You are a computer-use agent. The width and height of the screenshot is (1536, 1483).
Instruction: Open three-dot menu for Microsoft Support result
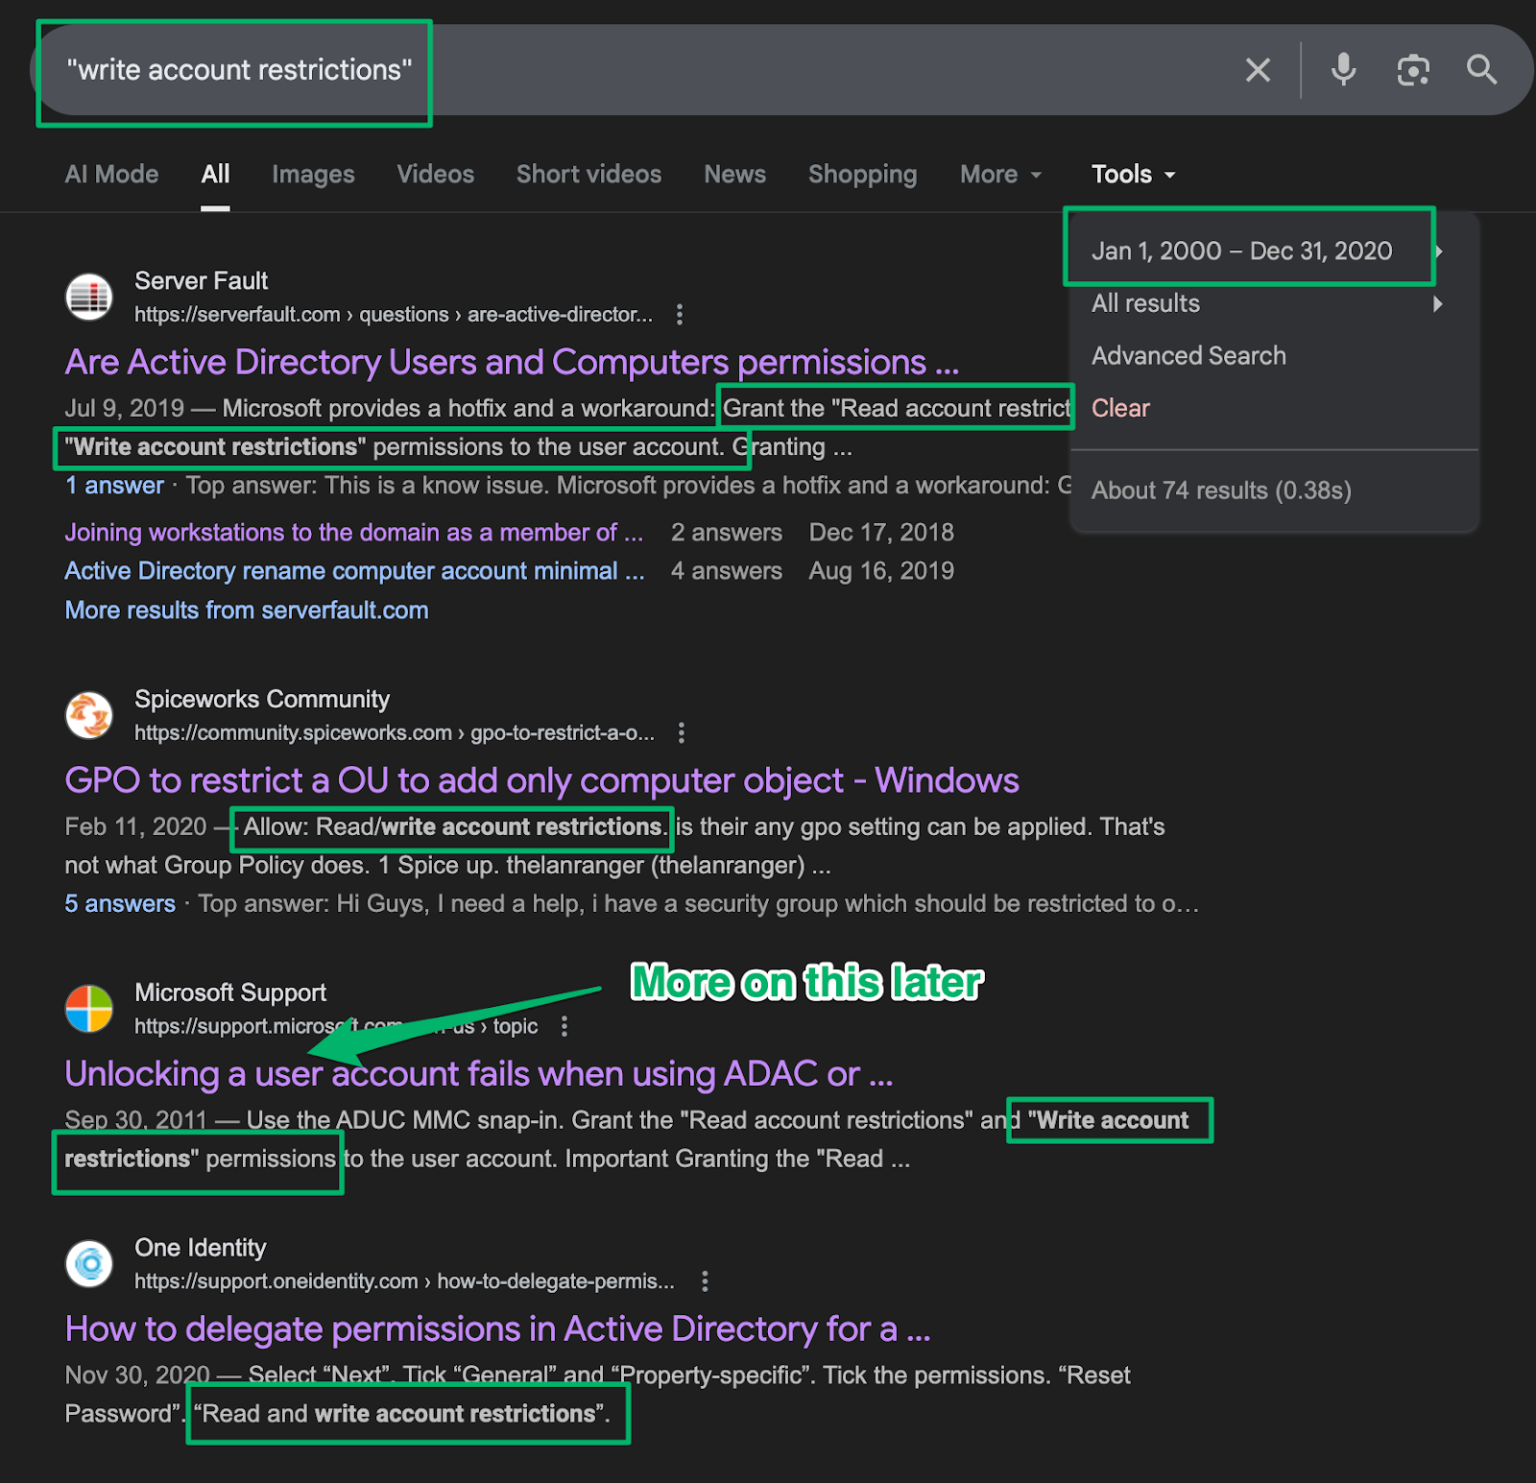565,1026
